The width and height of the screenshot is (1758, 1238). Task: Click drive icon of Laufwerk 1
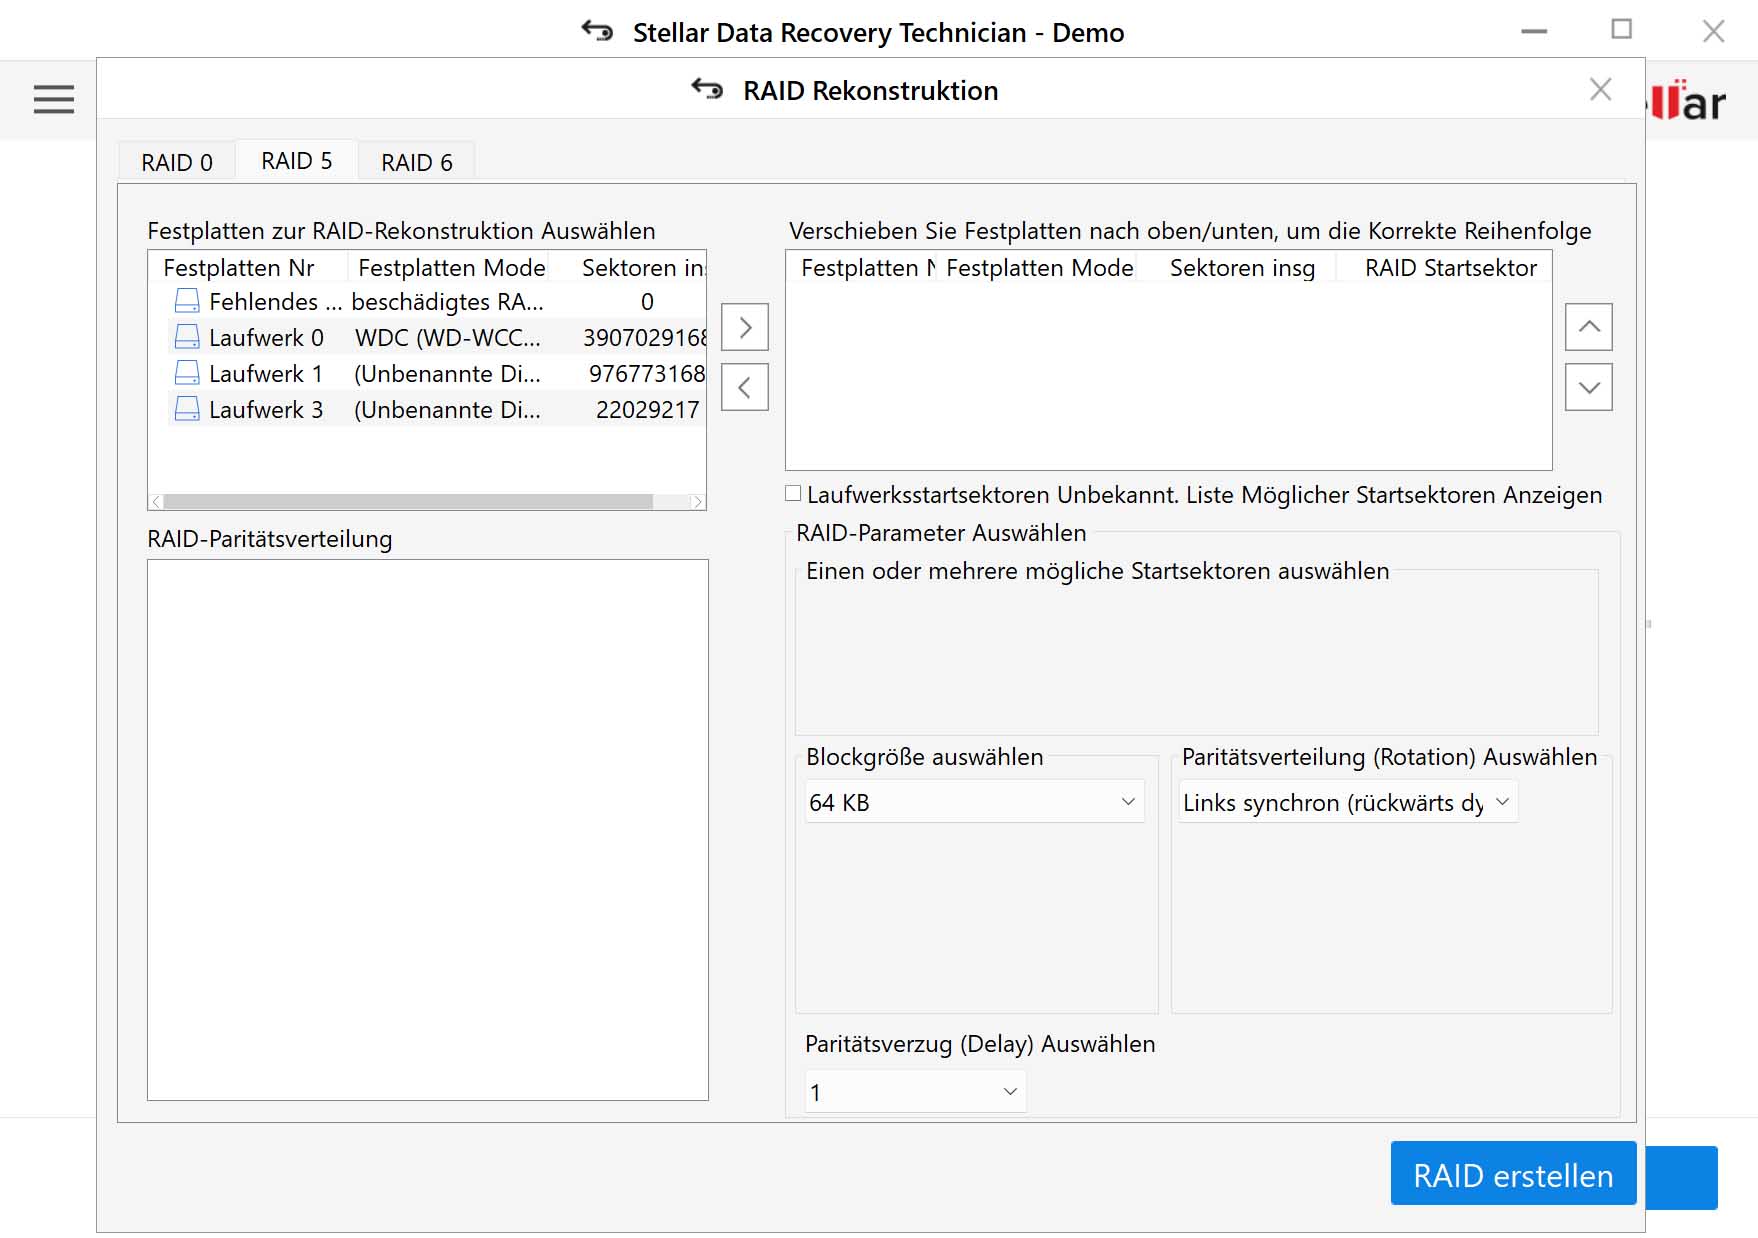click(x=187, y=373)
